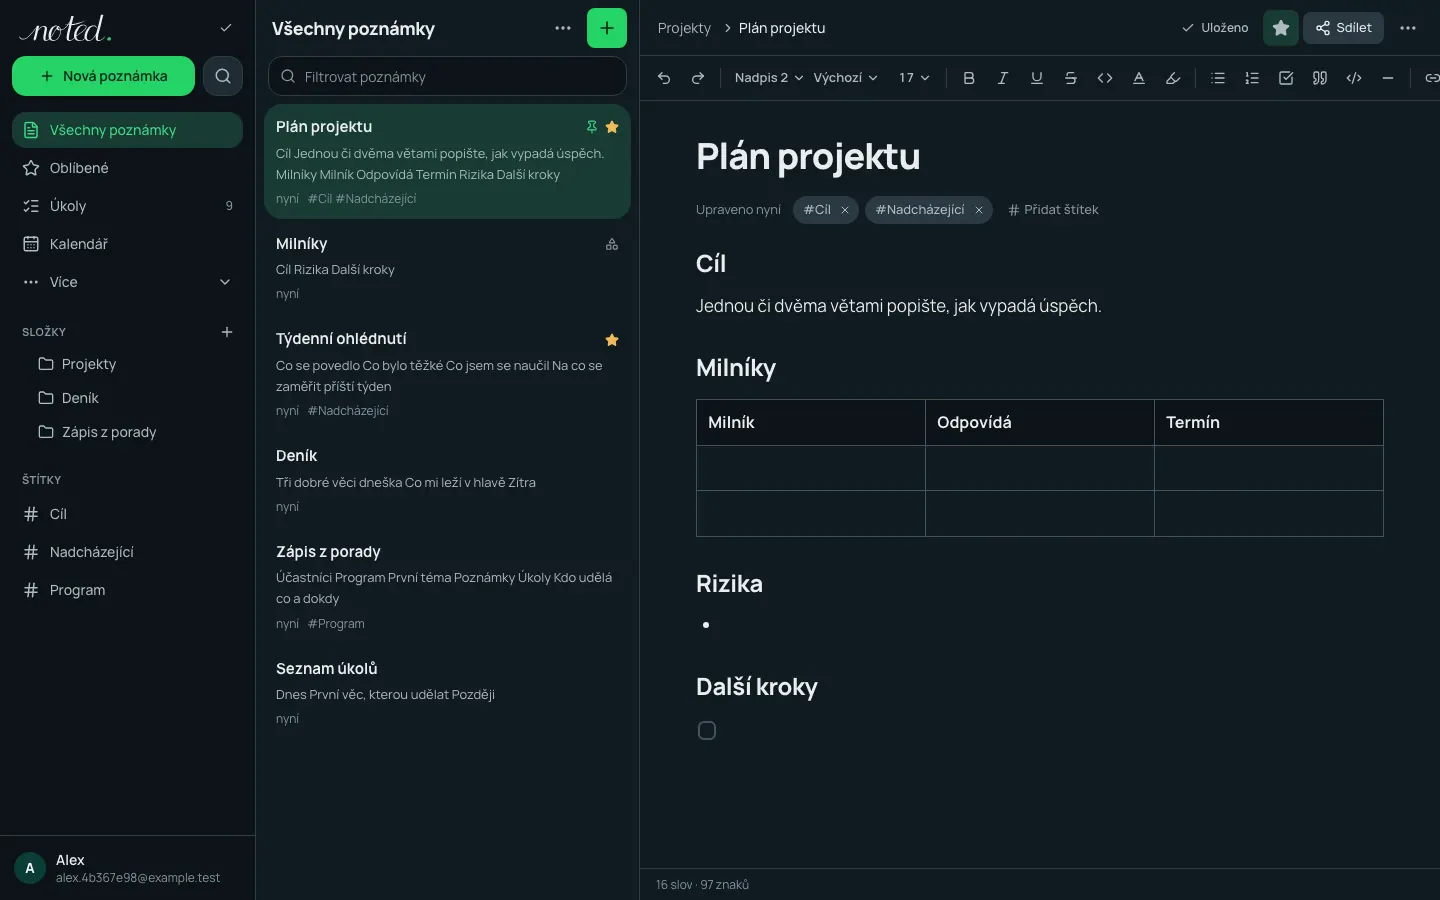Apply underline formatting

pyautogui.click(x=1037, y=78)
